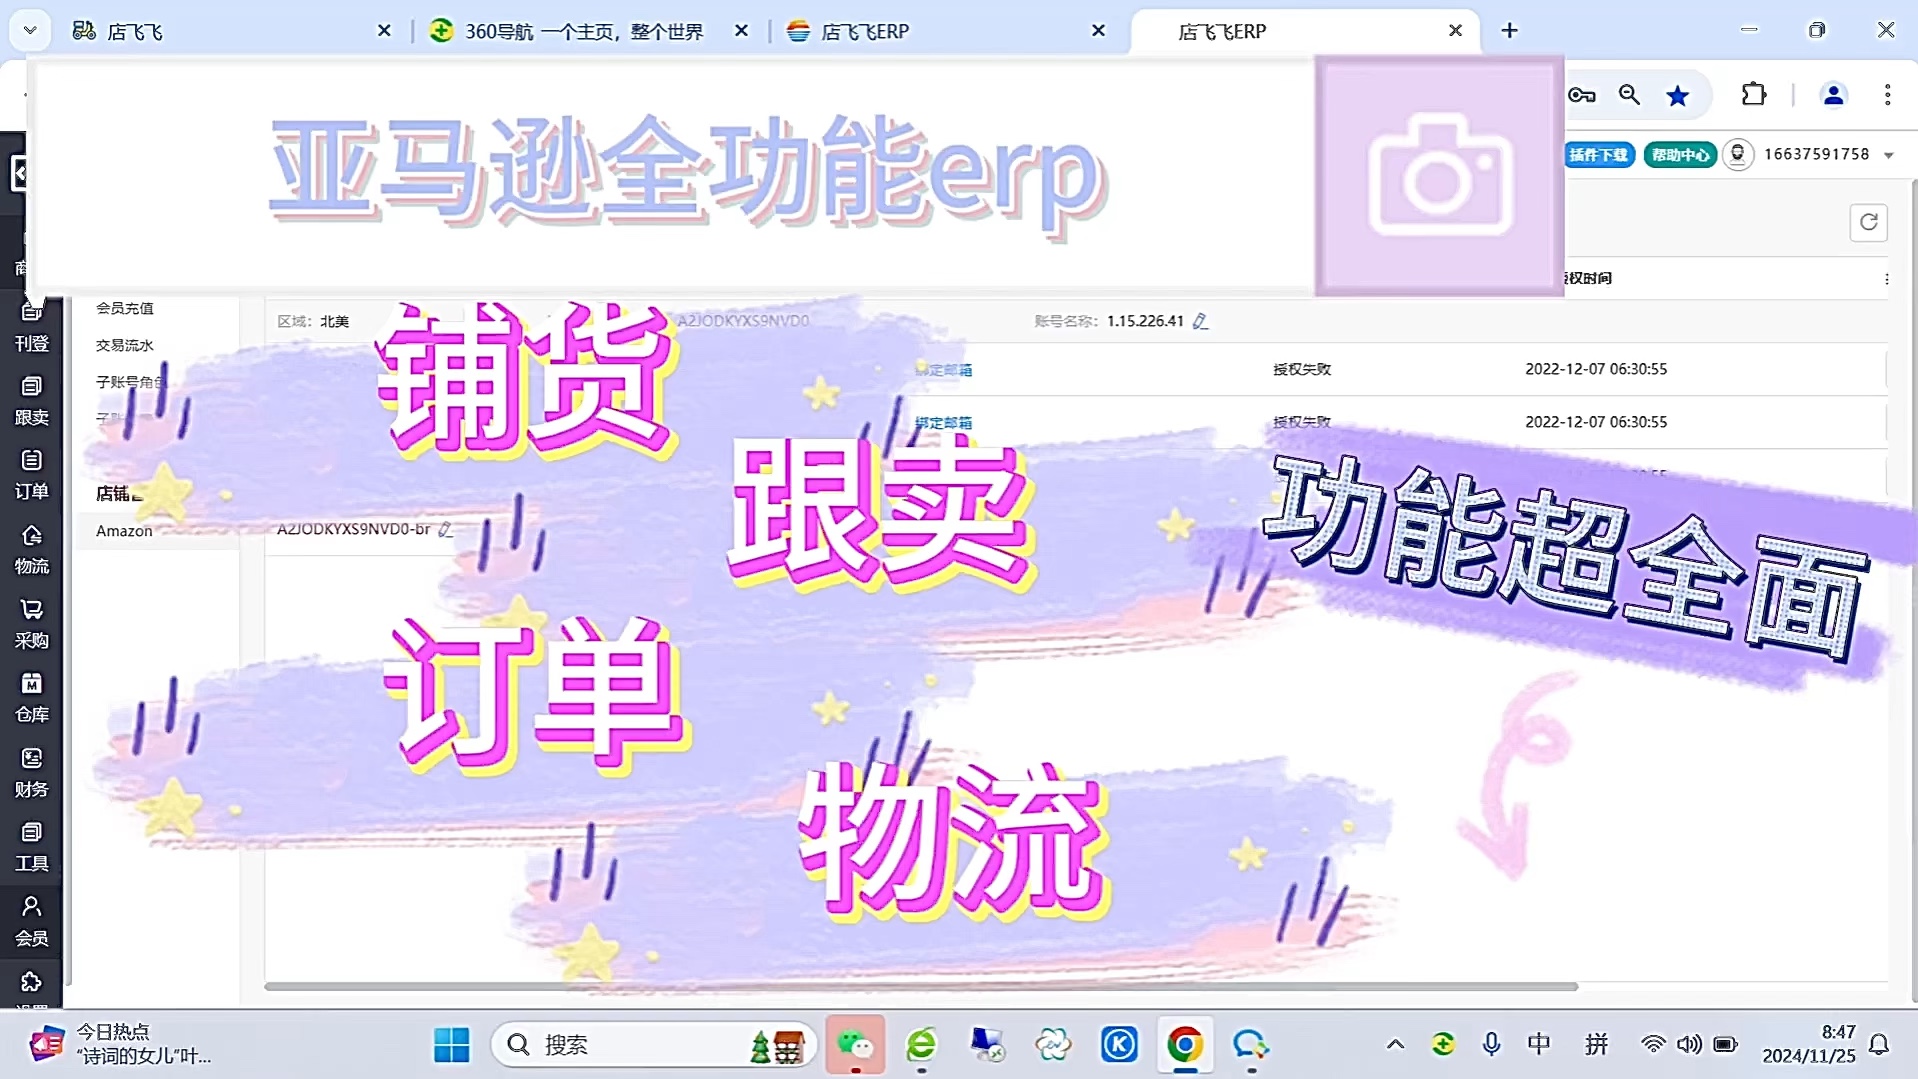Switch to the 店飞飞 browser tab
Screen dimensions: 1918x1079
[x=230, y=31]
